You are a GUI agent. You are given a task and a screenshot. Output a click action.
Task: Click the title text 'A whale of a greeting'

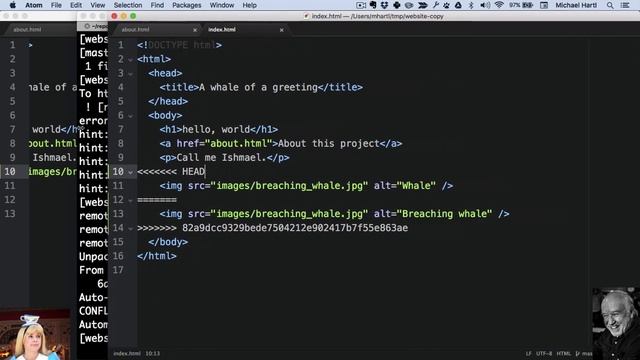pyautogui.click(x=258, y=87)
